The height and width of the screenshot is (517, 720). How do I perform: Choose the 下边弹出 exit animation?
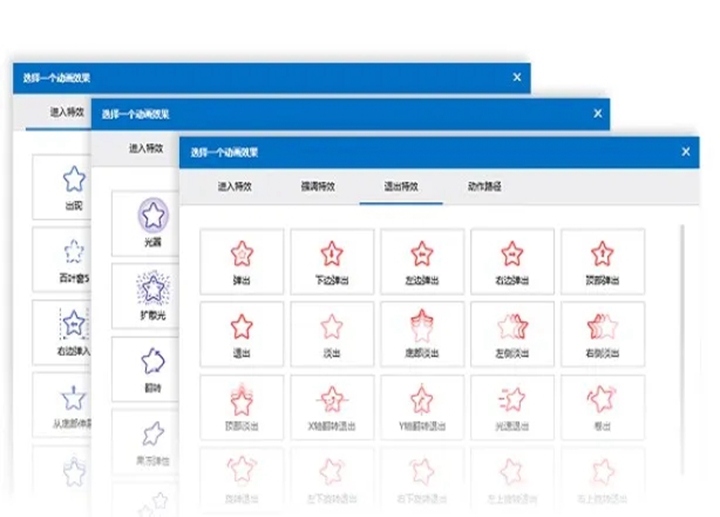(332, 262)
